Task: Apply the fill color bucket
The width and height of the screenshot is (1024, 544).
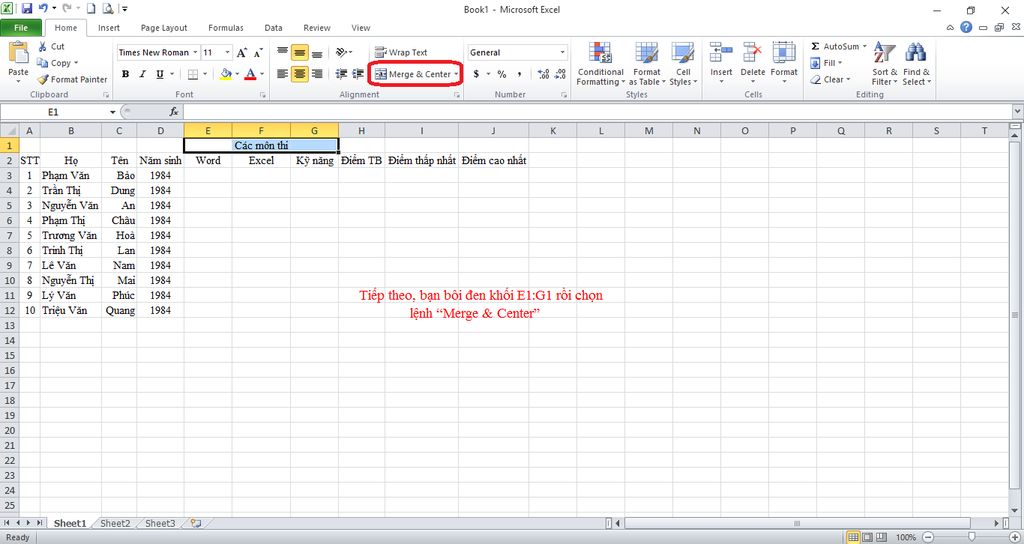Action: point(226,74)
